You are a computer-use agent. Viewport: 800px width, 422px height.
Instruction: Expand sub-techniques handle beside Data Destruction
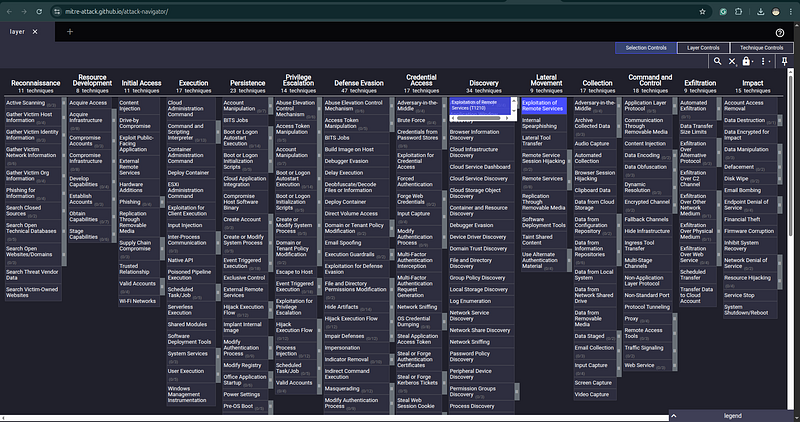tap(780, 120)
